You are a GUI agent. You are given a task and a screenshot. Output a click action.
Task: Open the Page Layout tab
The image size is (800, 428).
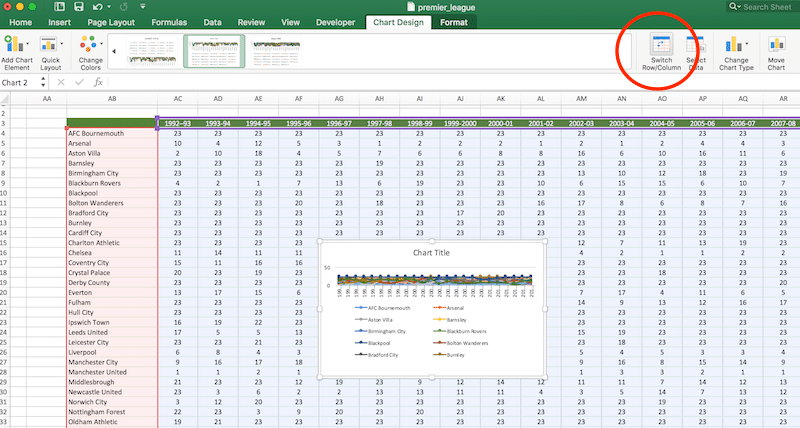click(111, 22)
